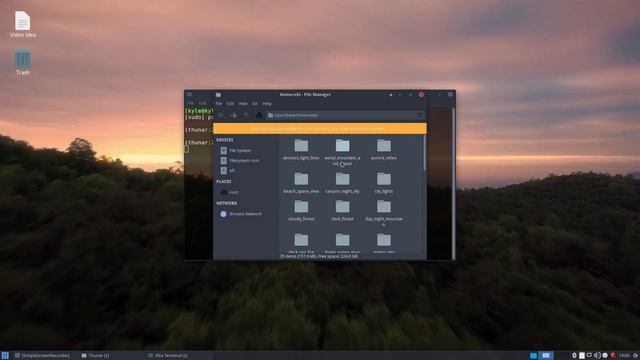640x360 pixels.
Task: Click the status bar items count text
Action: (x=319, y=256)
